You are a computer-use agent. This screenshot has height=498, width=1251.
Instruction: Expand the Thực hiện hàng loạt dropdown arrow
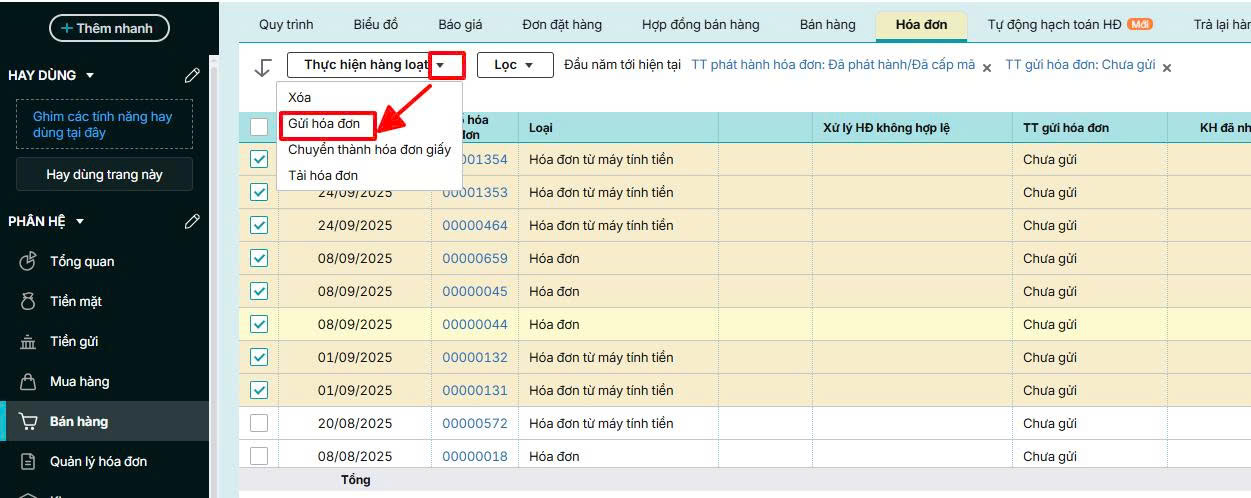click(x=447, y=65)
